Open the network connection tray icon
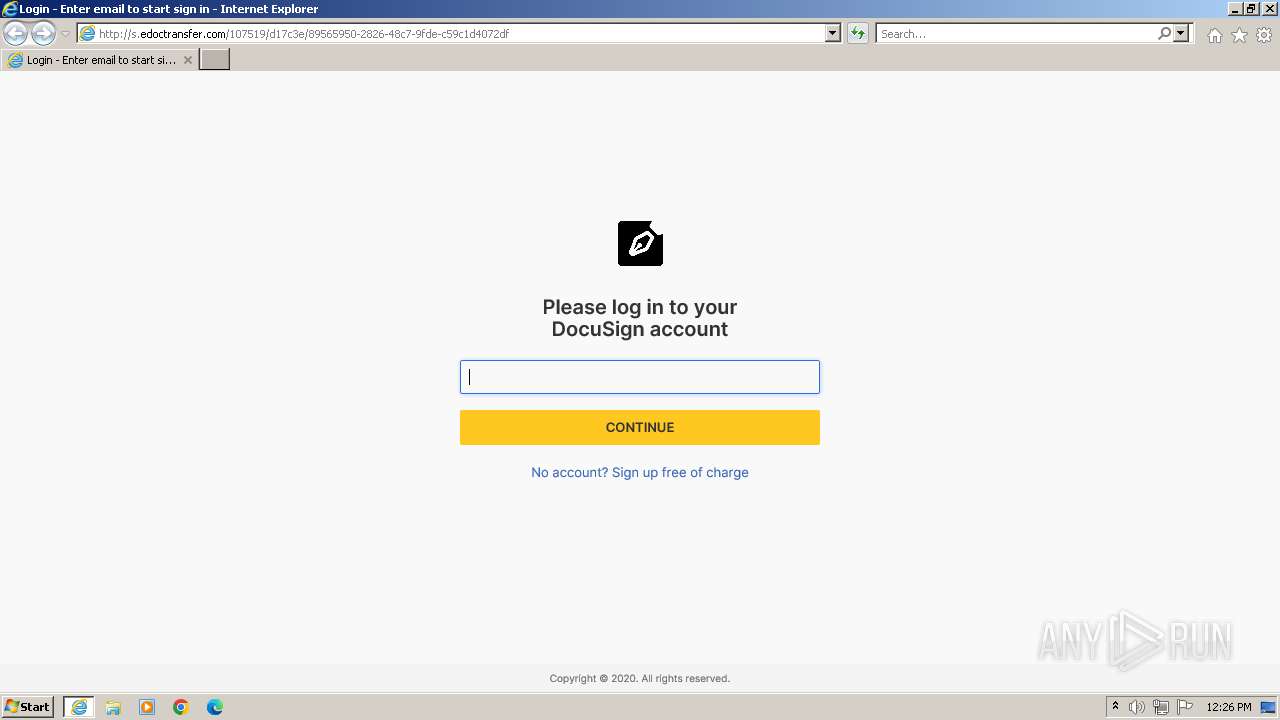1280x720 pixels. [1161, 707]
